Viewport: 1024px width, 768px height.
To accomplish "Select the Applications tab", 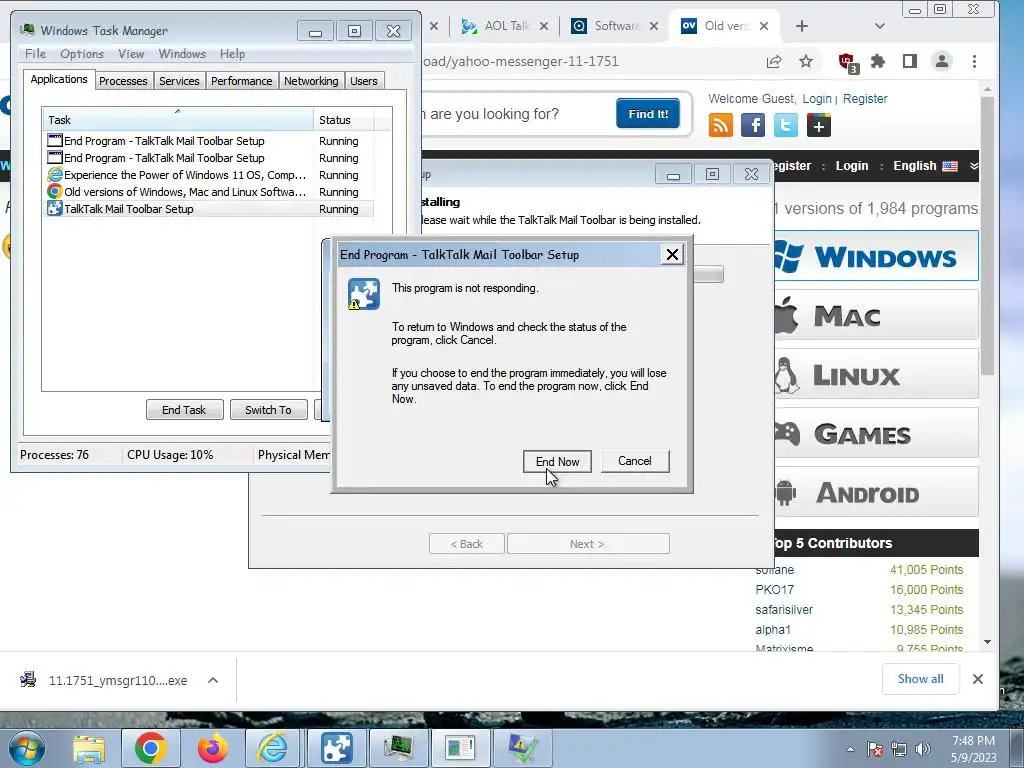I will pos(59,79).
